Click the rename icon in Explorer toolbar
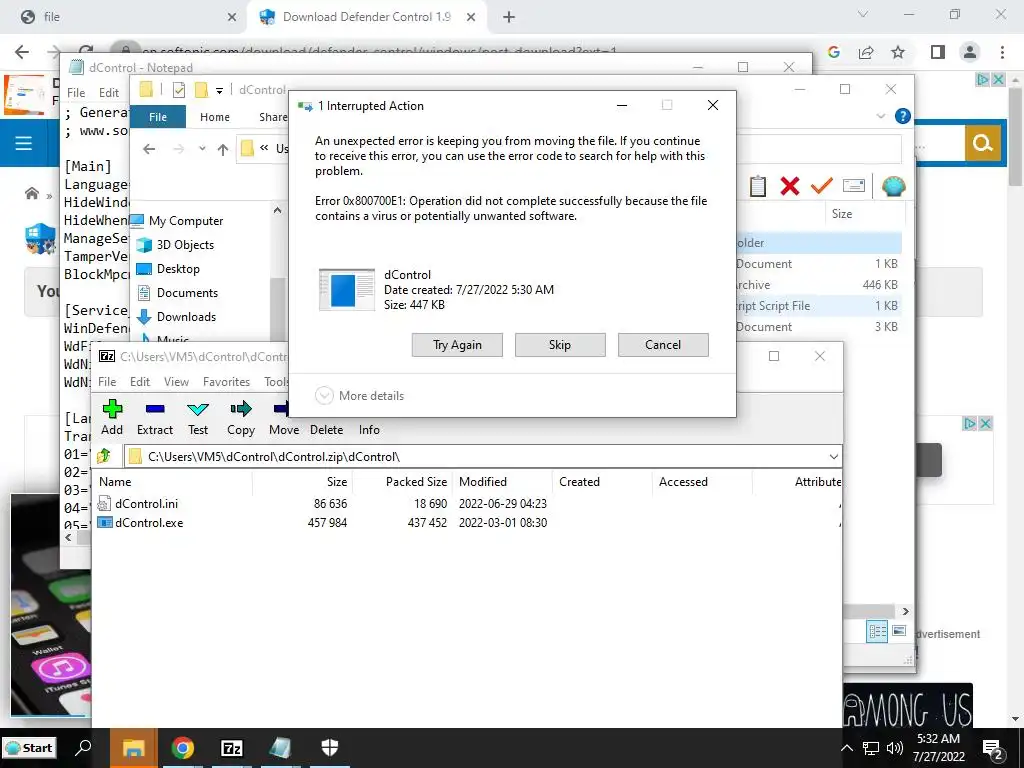Viewport: 1024px width, 768px height. [x=854, y=186]
